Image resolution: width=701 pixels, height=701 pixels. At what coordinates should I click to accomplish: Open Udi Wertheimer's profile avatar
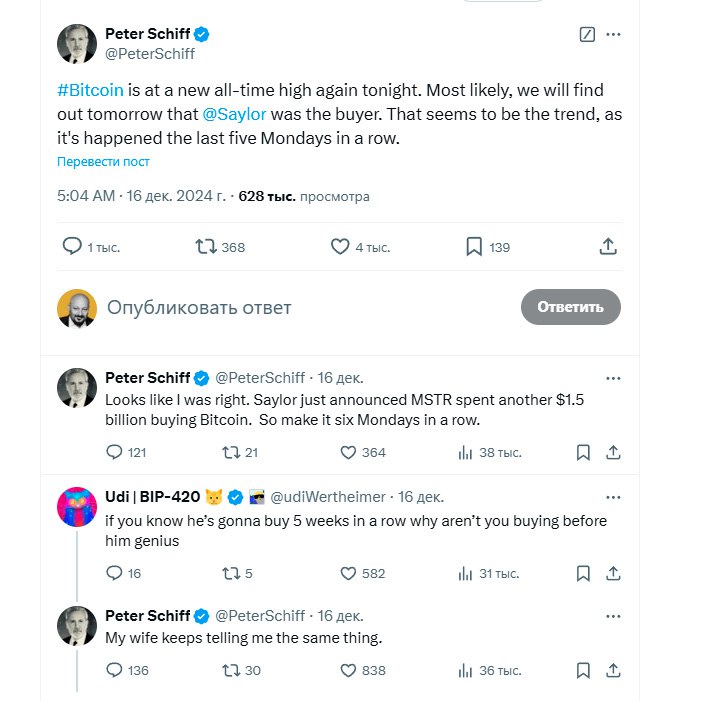(x=77, y=507)
